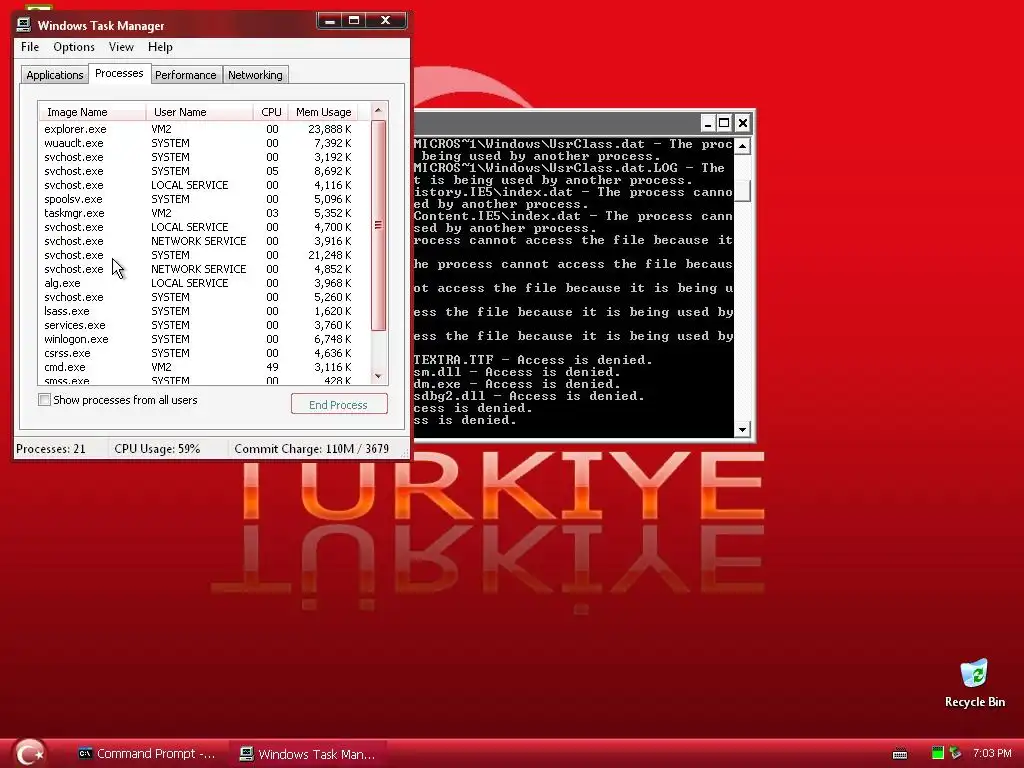The height and width of the screenshot is (768, 1024).
Task: Sort by User Name column header
Action: [199, 112]
